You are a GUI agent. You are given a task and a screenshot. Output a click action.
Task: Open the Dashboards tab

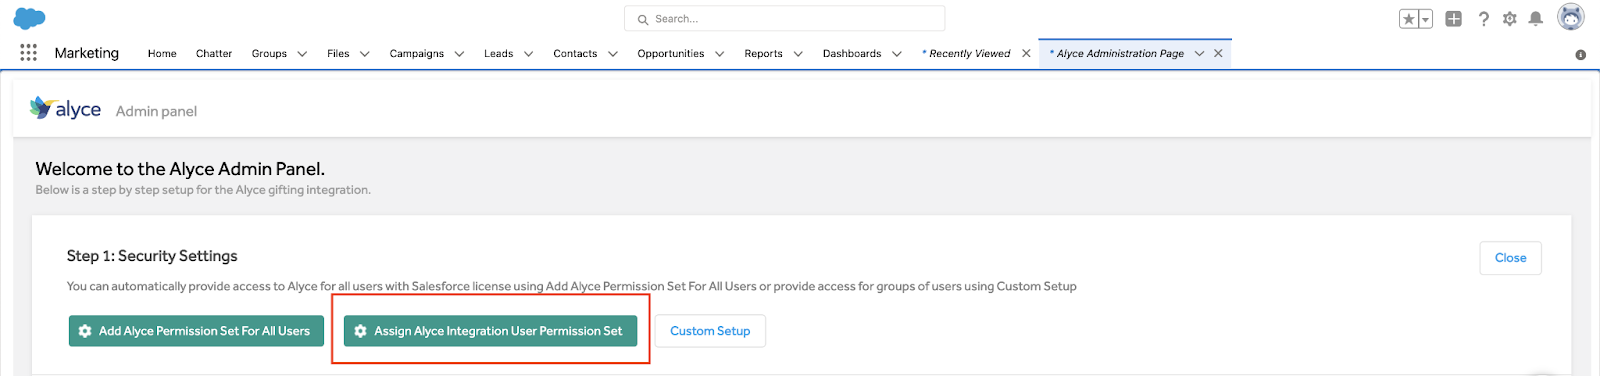point(852,54)
